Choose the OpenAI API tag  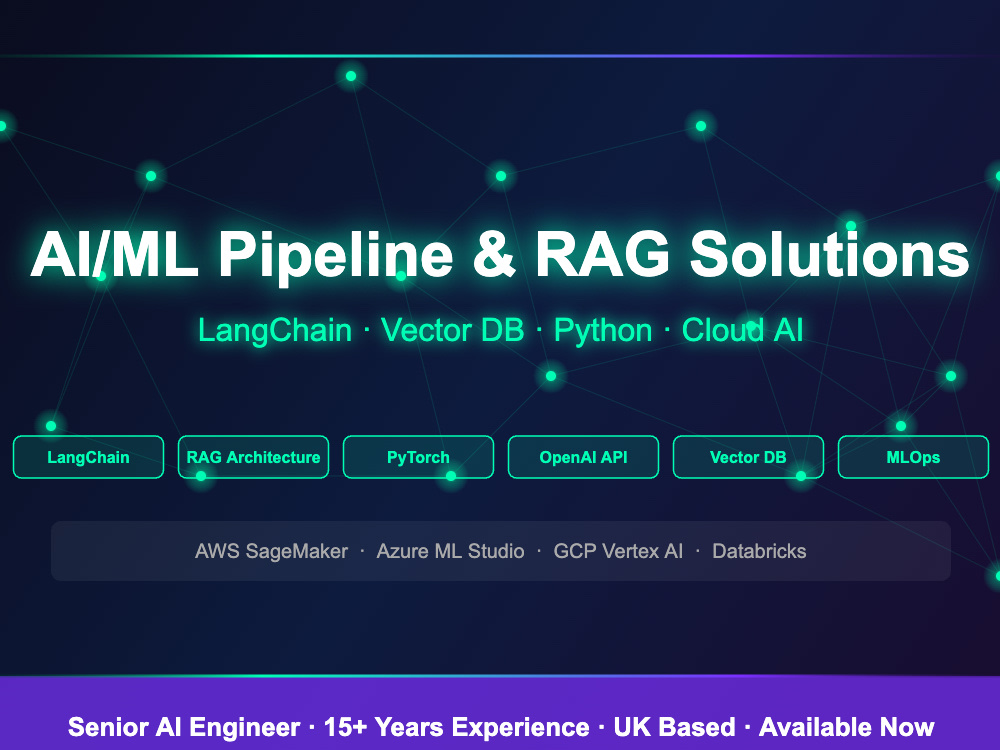tap(584, 457)
